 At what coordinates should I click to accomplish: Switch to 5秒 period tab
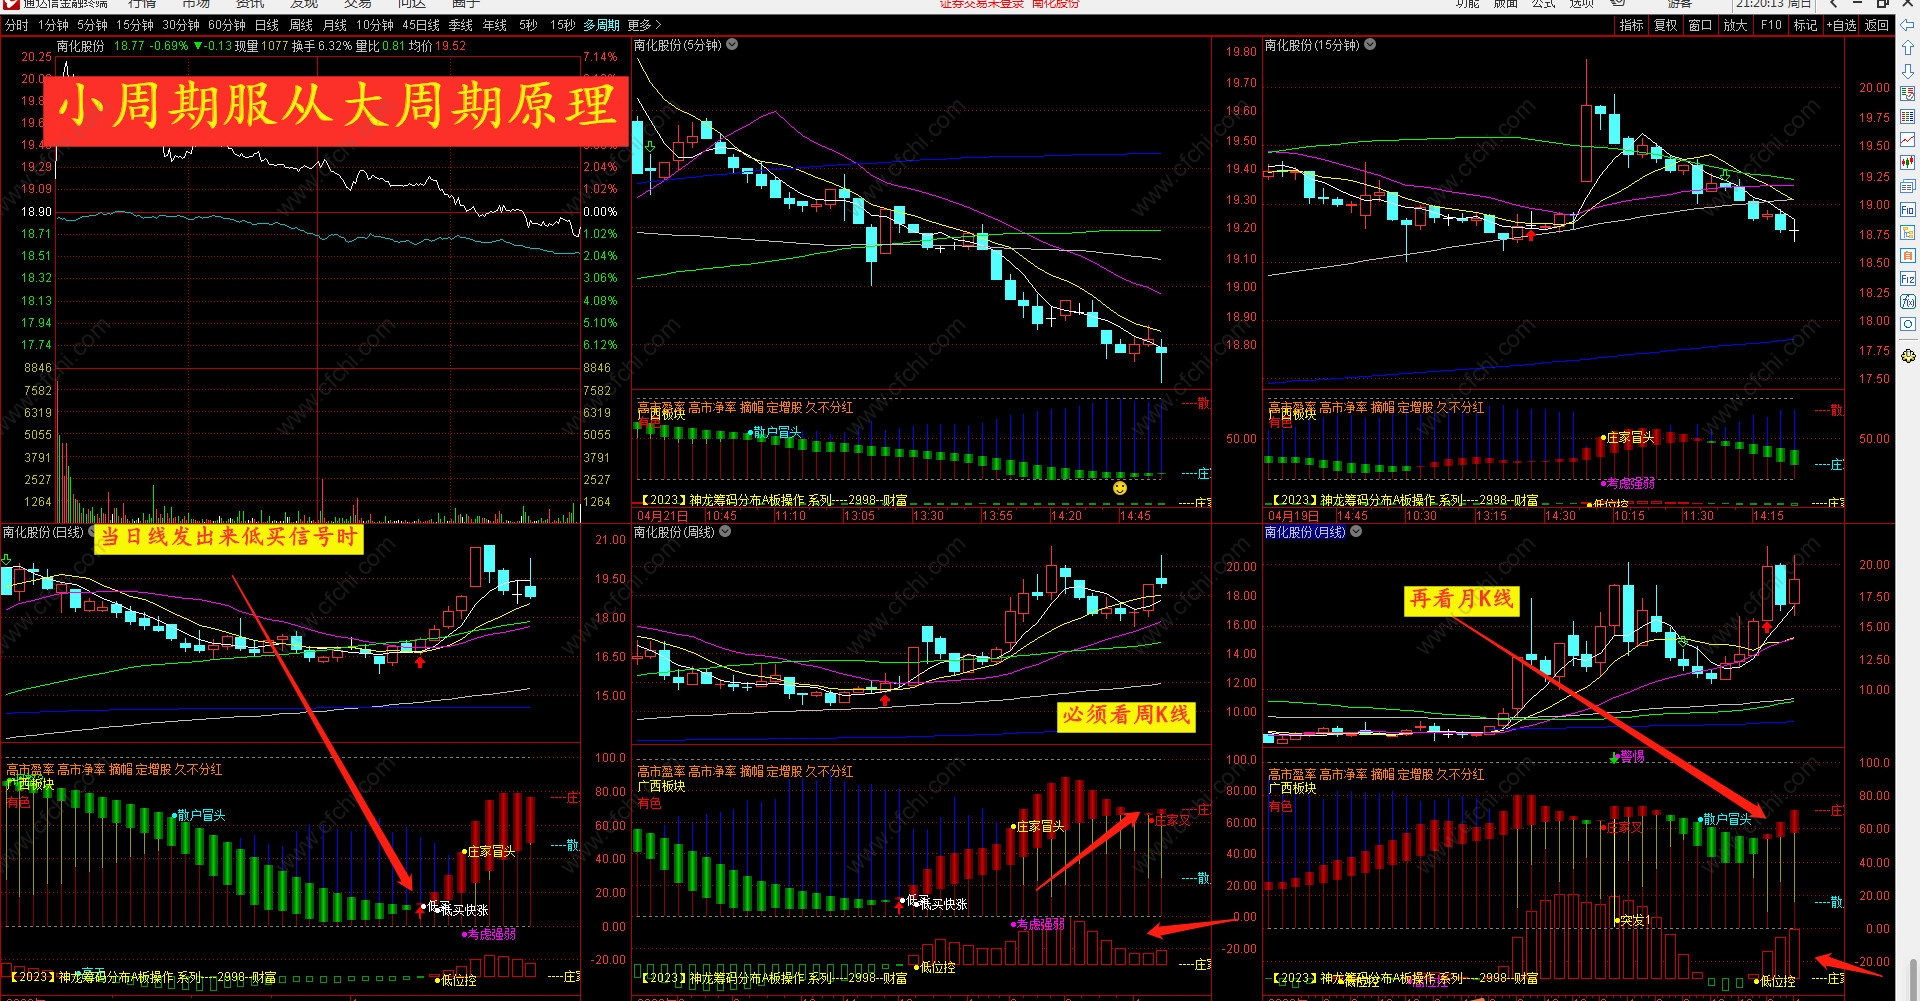(x=528, y=25)
